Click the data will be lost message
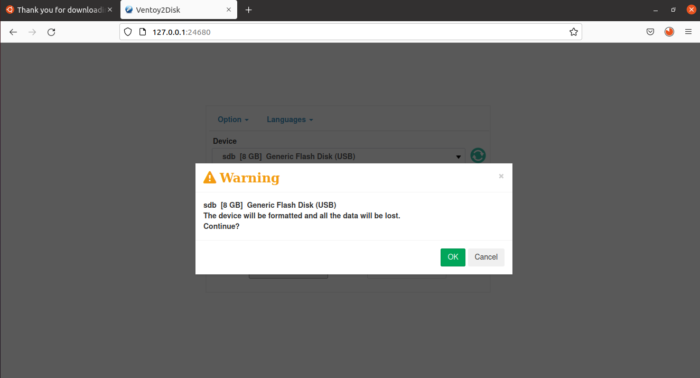 tap(302, 216)
